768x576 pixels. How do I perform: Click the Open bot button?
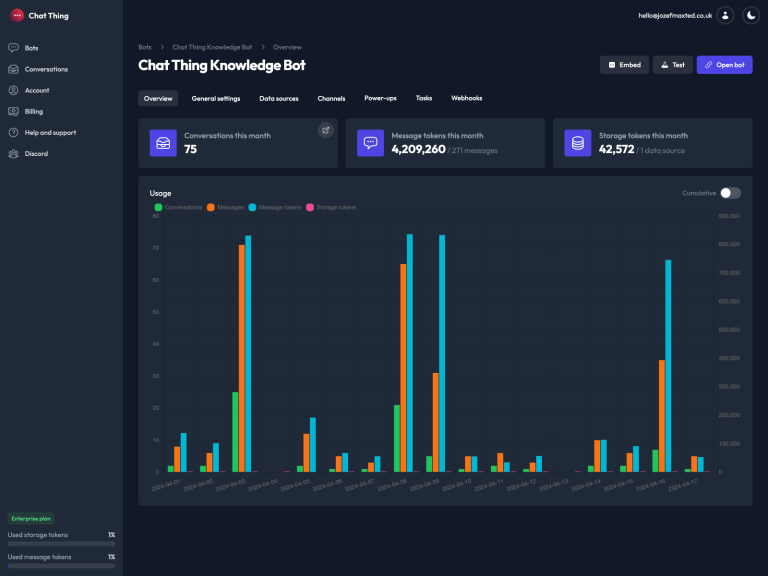pyautogui.click(x=724, y=65)
